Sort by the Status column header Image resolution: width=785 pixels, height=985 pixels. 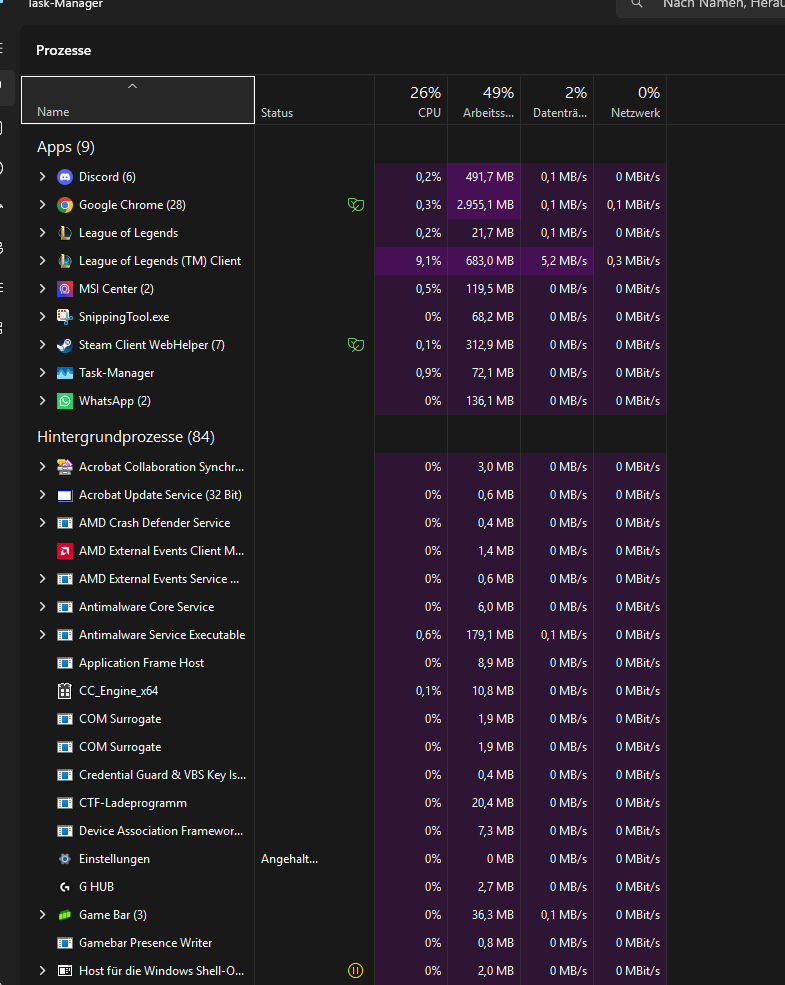(315, 101)
